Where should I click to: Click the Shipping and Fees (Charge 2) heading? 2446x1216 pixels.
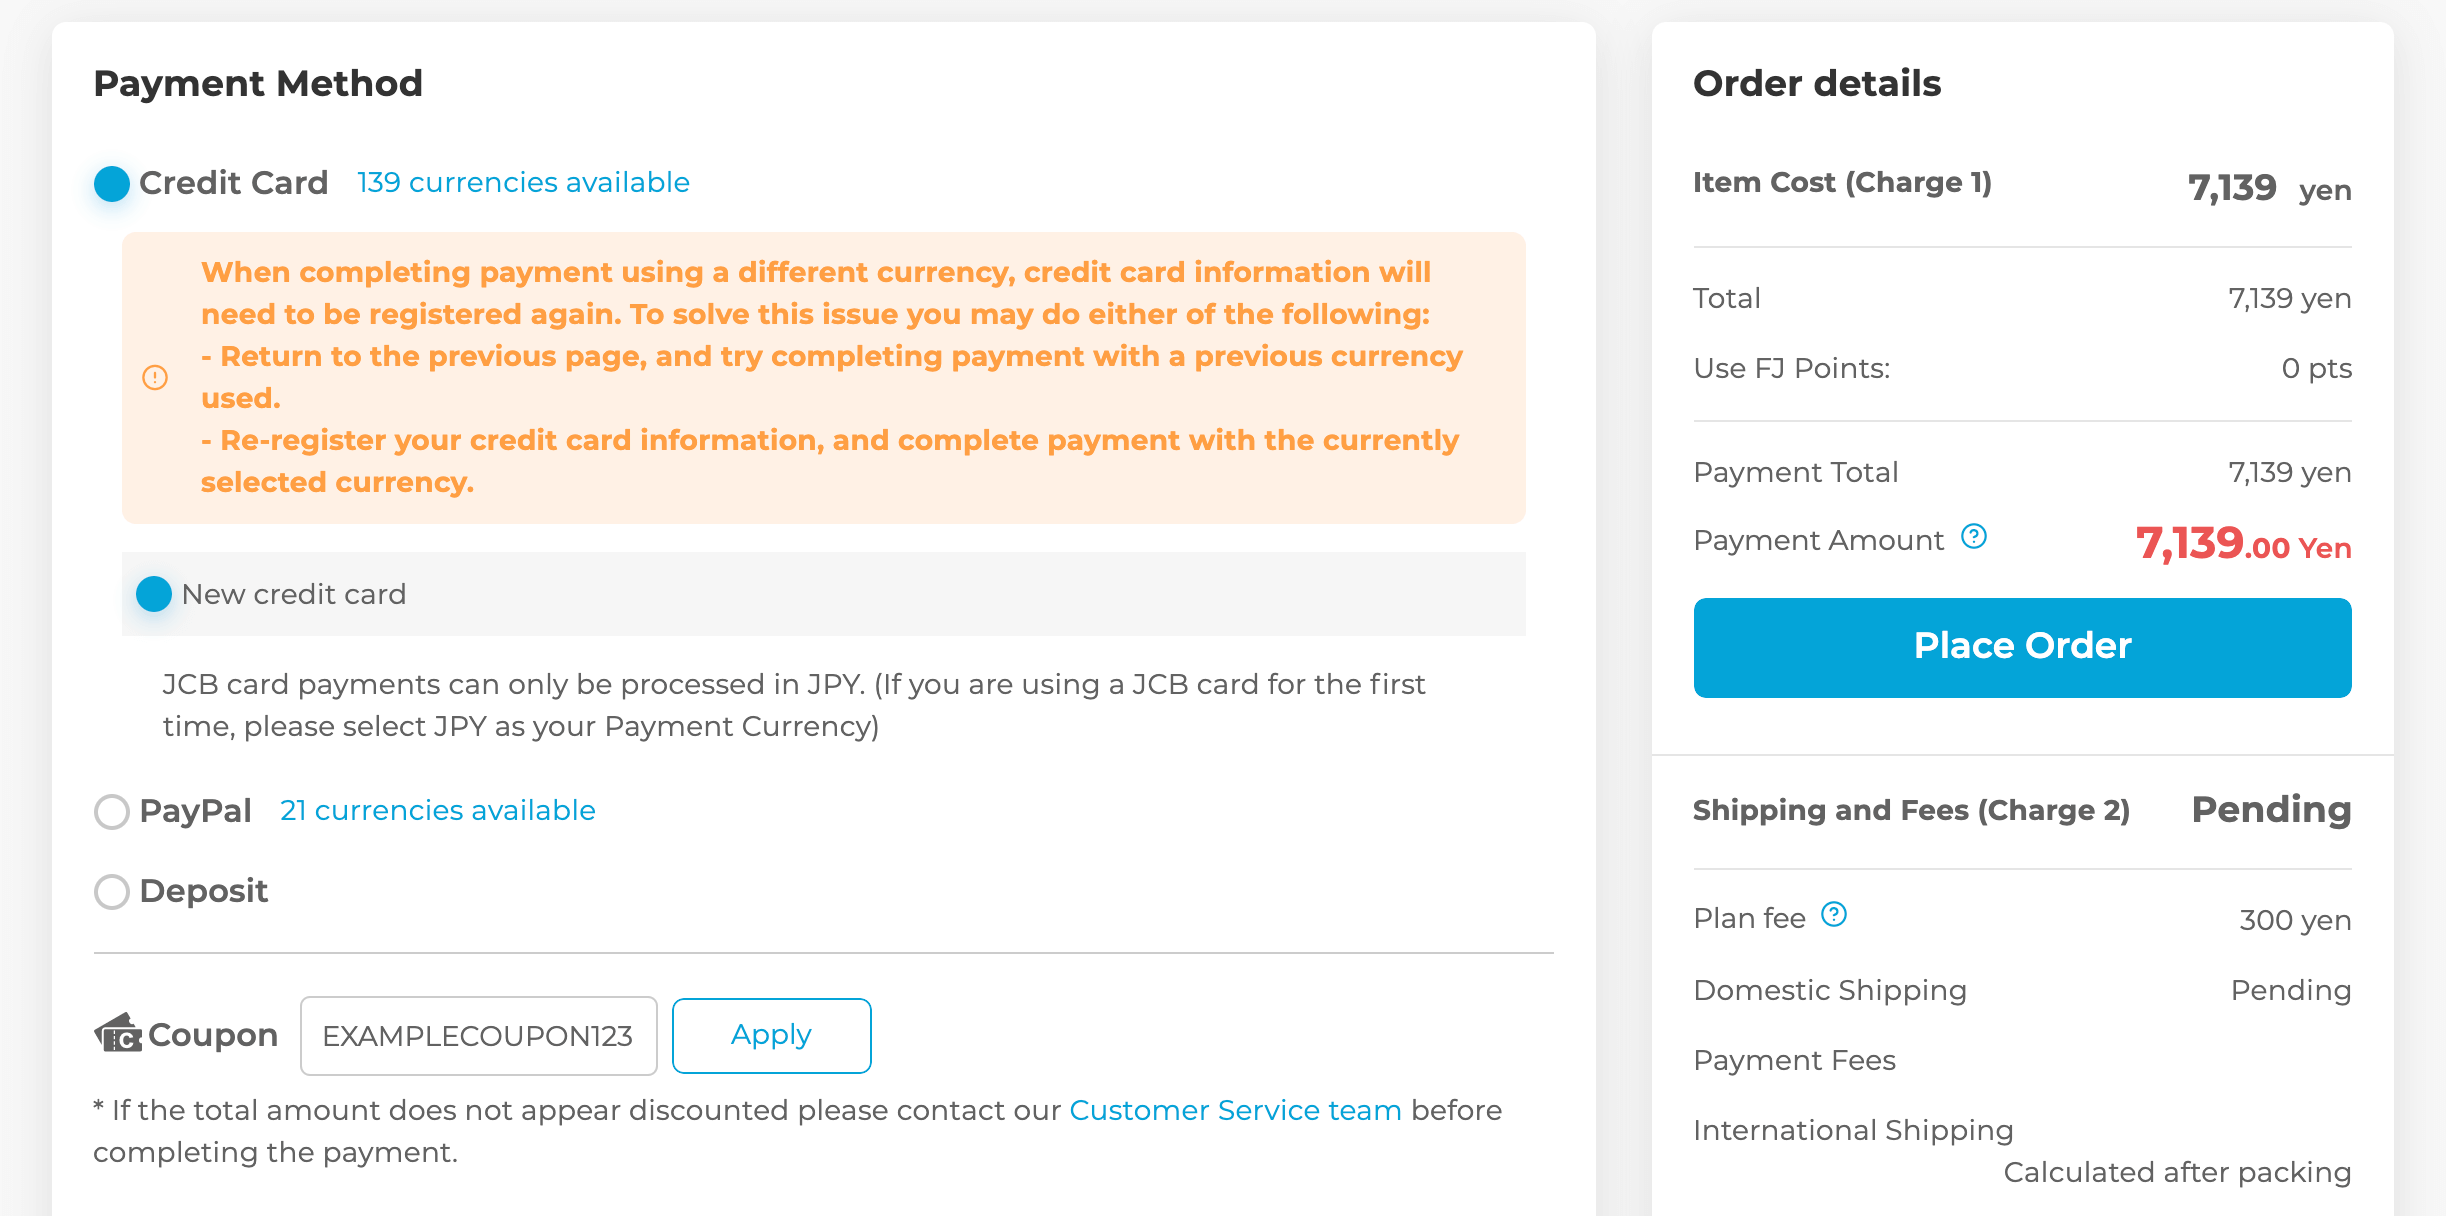[1911, 810]
